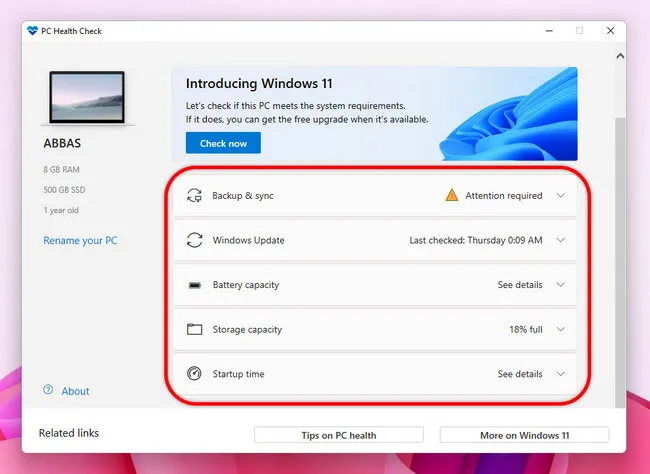Click the Backup & sync icon
650x474 pixels.
tap(195, 196)
